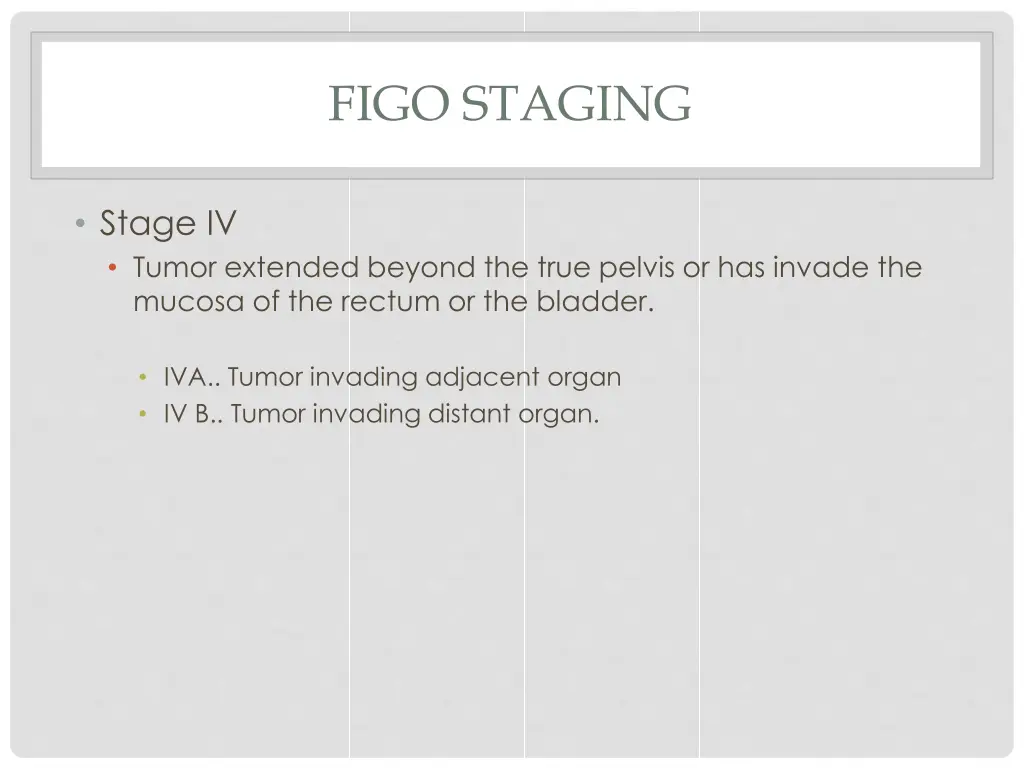Select the Stage IV heading text
The height and width of the screenshot is (768, 1024).
point(168,223)
